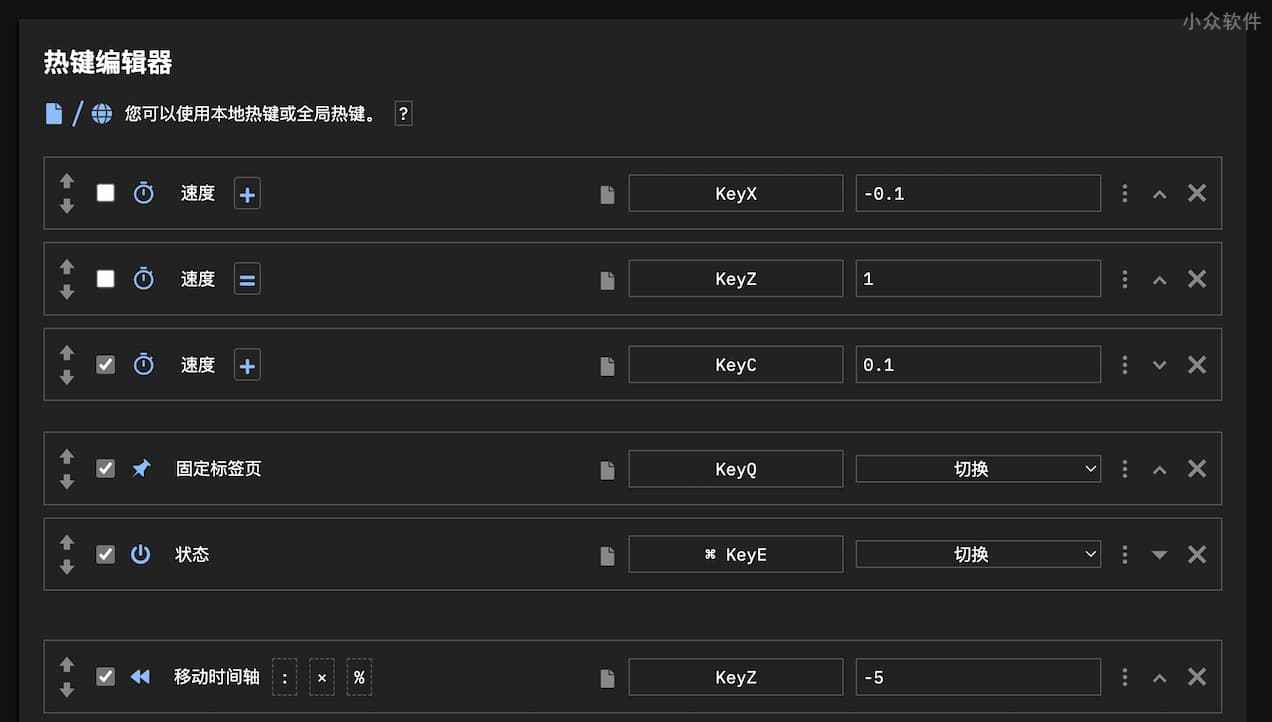1272x722 pixels.
Task: Click the global hotkey globe icon
Action: click(102, 114)
